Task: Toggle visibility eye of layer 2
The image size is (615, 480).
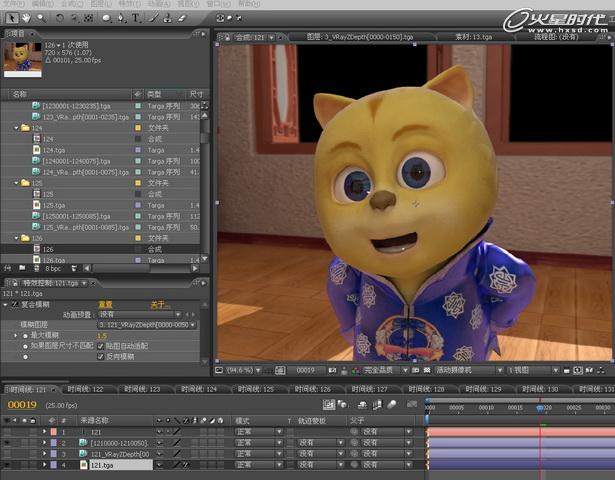Action: point(7,443)
